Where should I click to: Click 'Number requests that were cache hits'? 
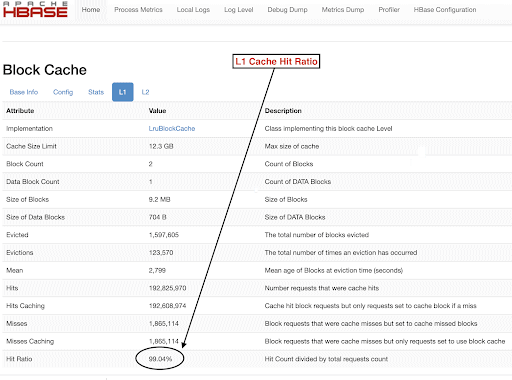point(322,288)
